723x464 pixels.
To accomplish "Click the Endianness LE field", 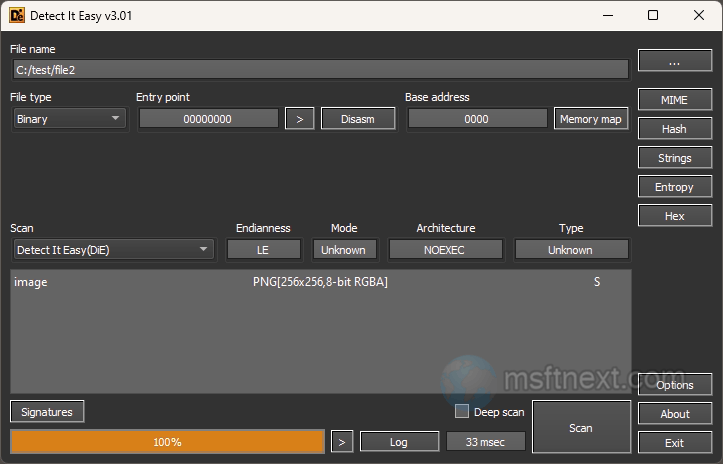I will (x=263, y=250).
